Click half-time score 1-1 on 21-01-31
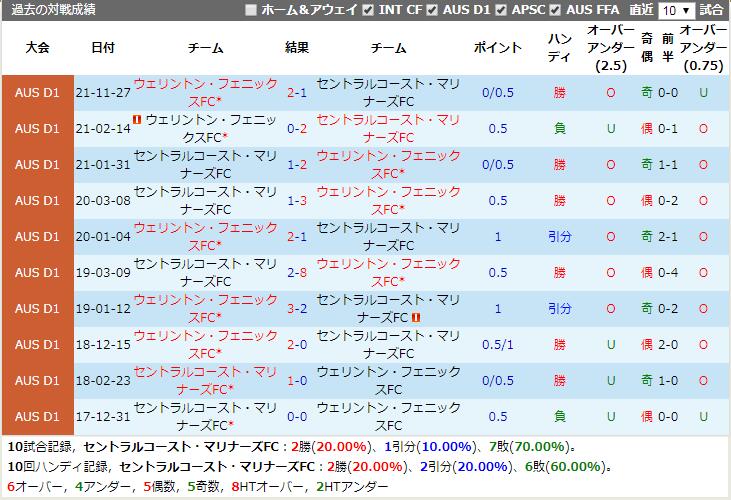This screenshot has width=731, height=500. [x=668, y=164]
